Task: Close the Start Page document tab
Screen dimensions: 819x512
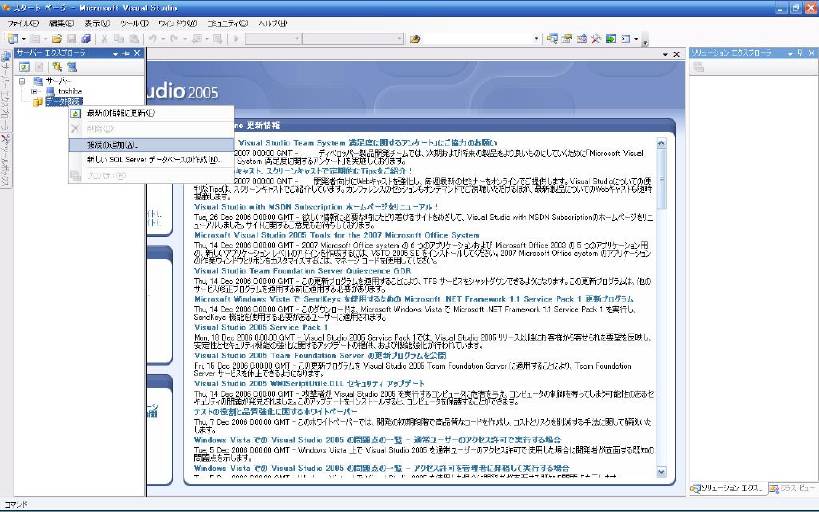Action: (x=676, y=54)
